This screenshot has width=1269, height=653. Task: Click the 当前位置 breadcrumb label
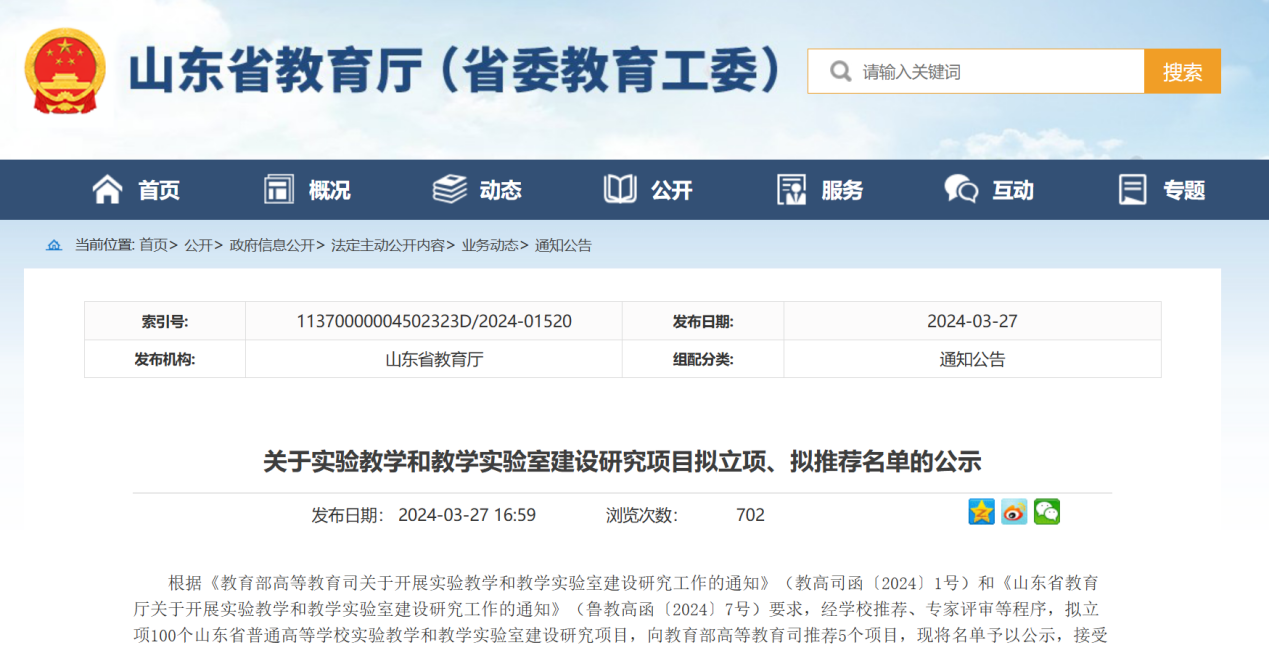(104, 245)
